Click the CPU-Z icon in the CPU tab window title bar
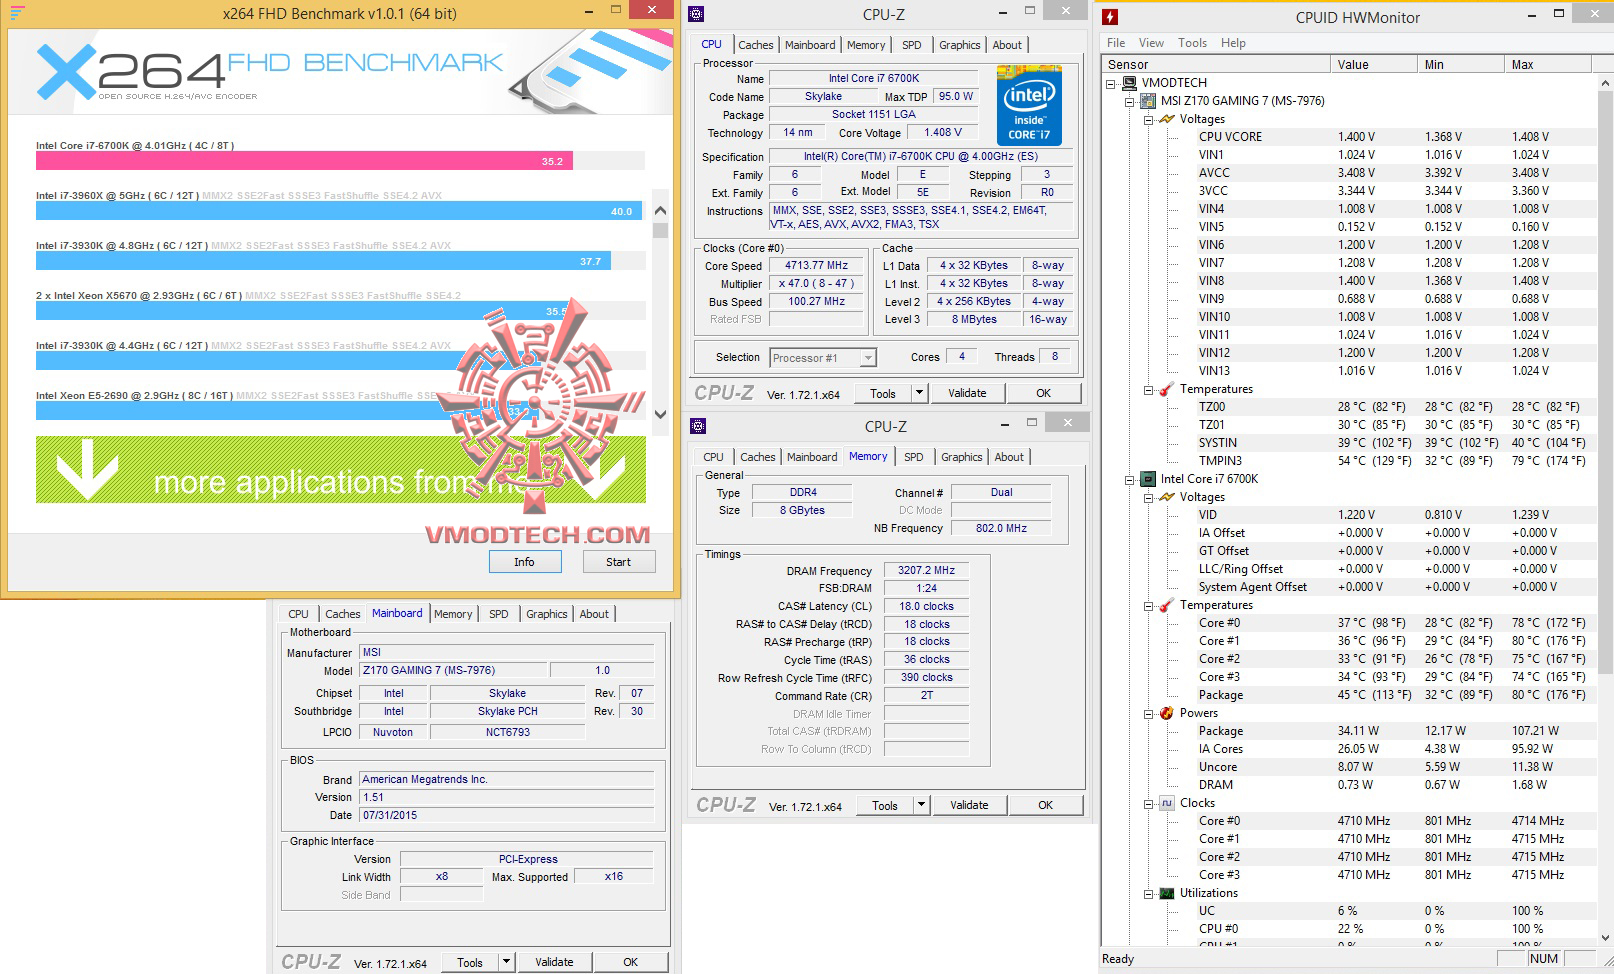This screenshot has height=974, width=1614. coord(697,14)
